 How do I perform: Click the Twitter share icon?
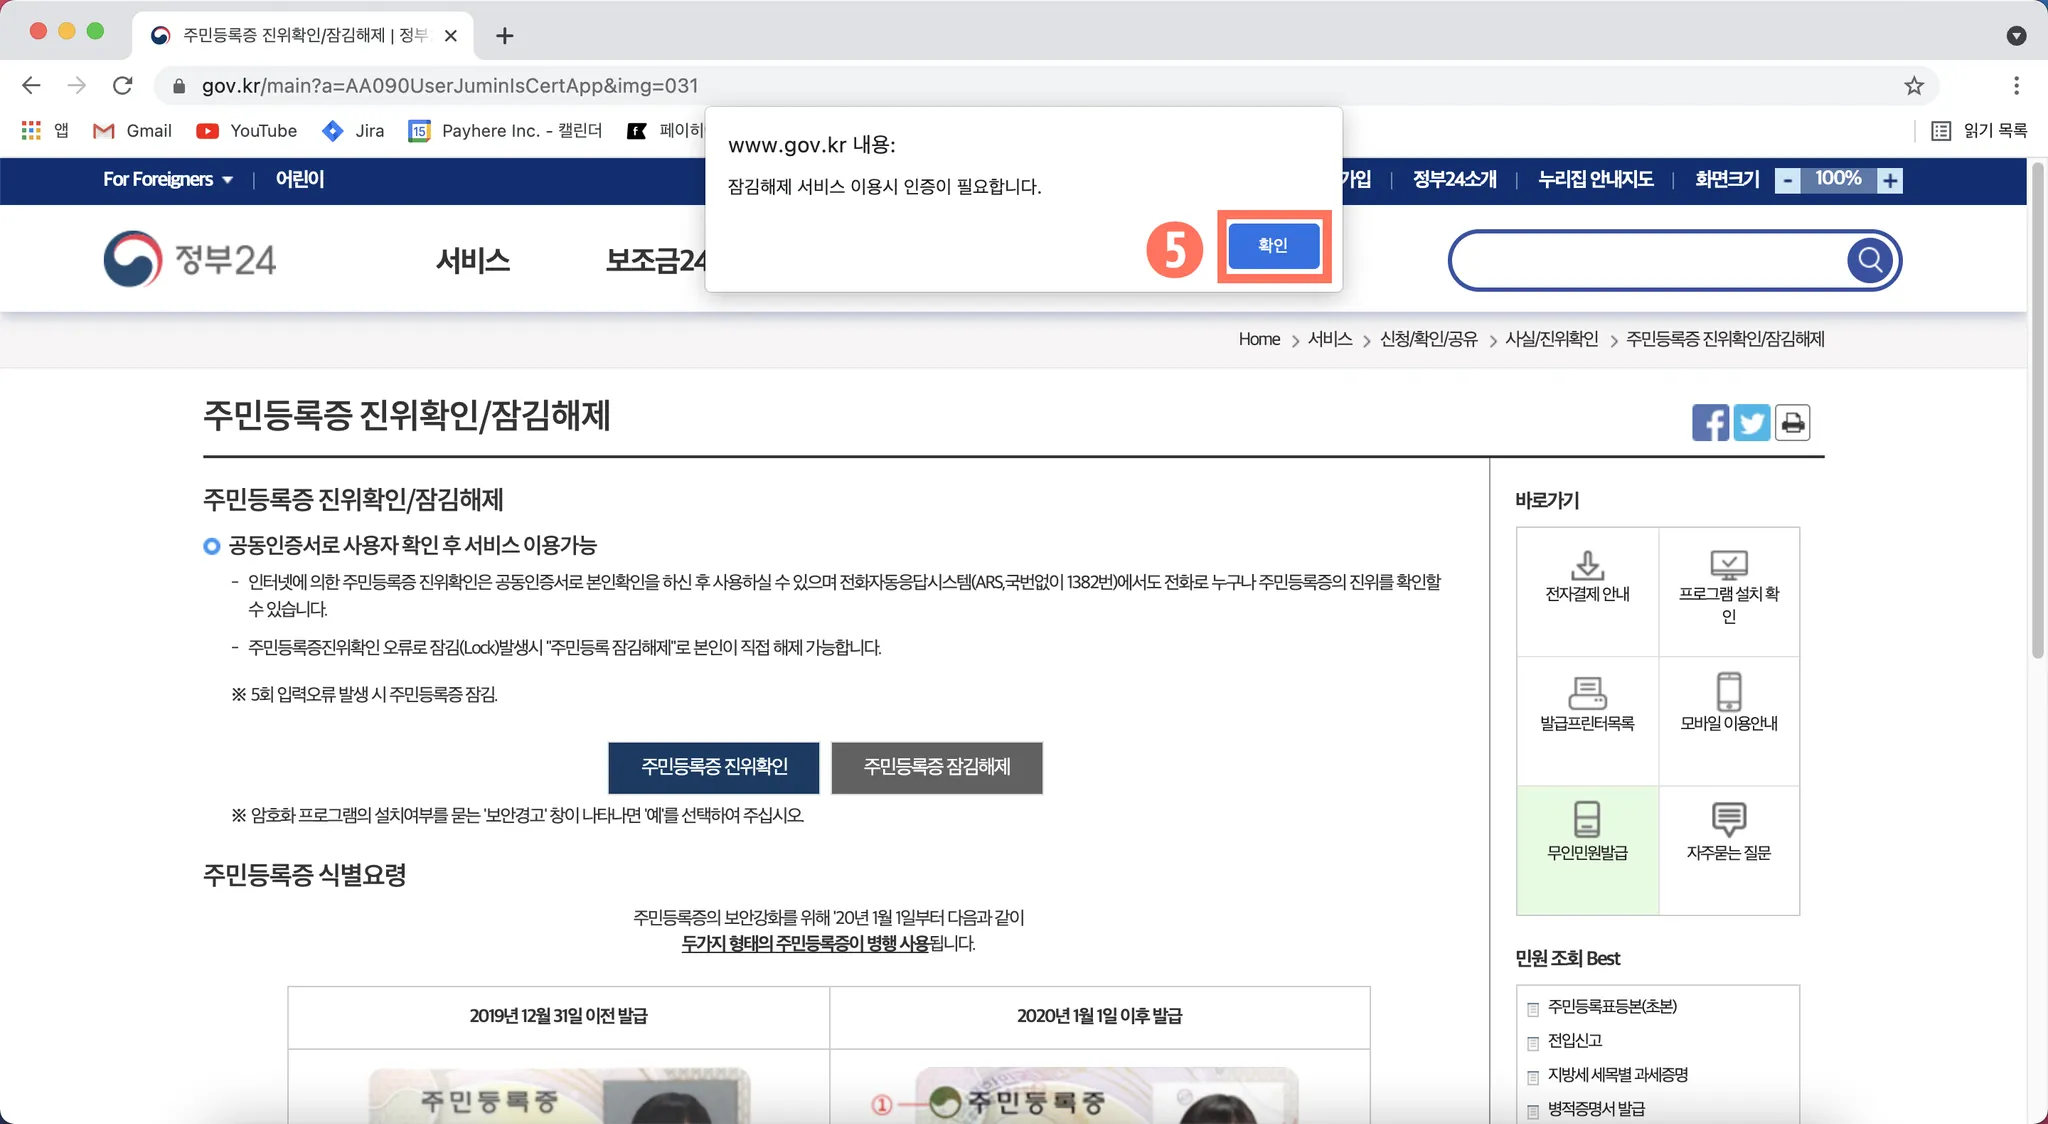(x=1751, y=423)
